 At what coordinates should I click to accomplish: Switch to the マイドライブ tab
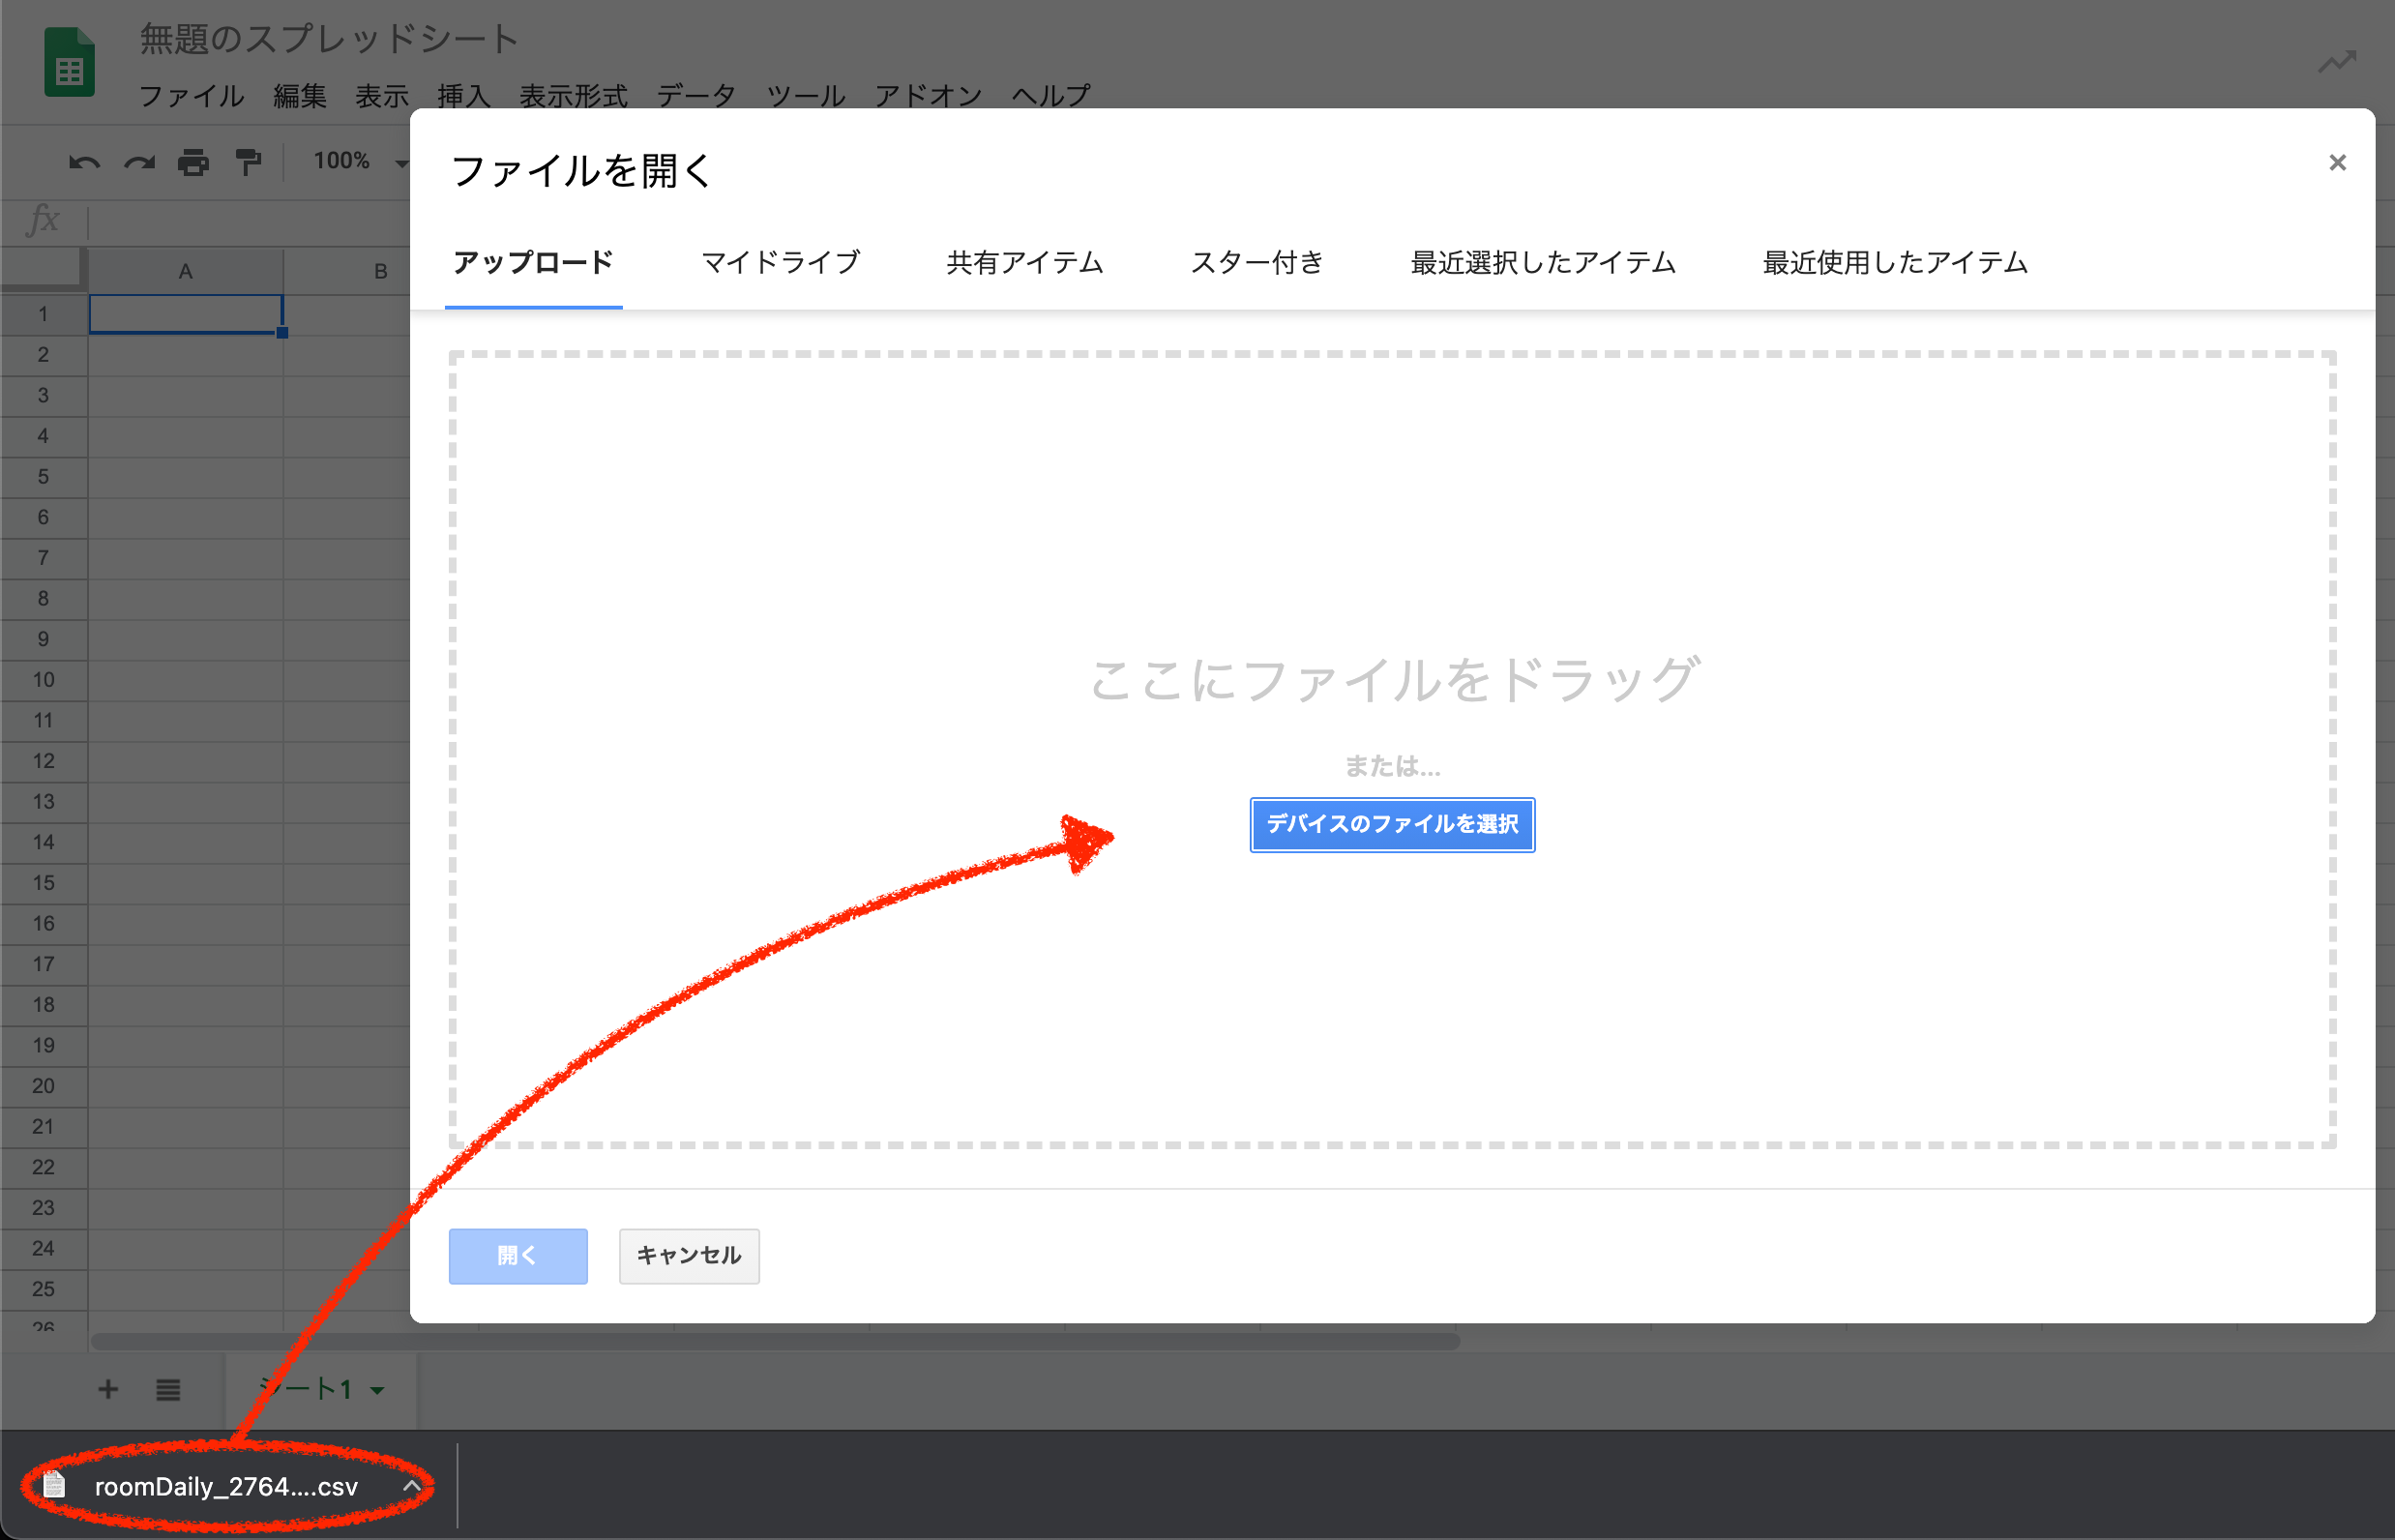point(780,263)
